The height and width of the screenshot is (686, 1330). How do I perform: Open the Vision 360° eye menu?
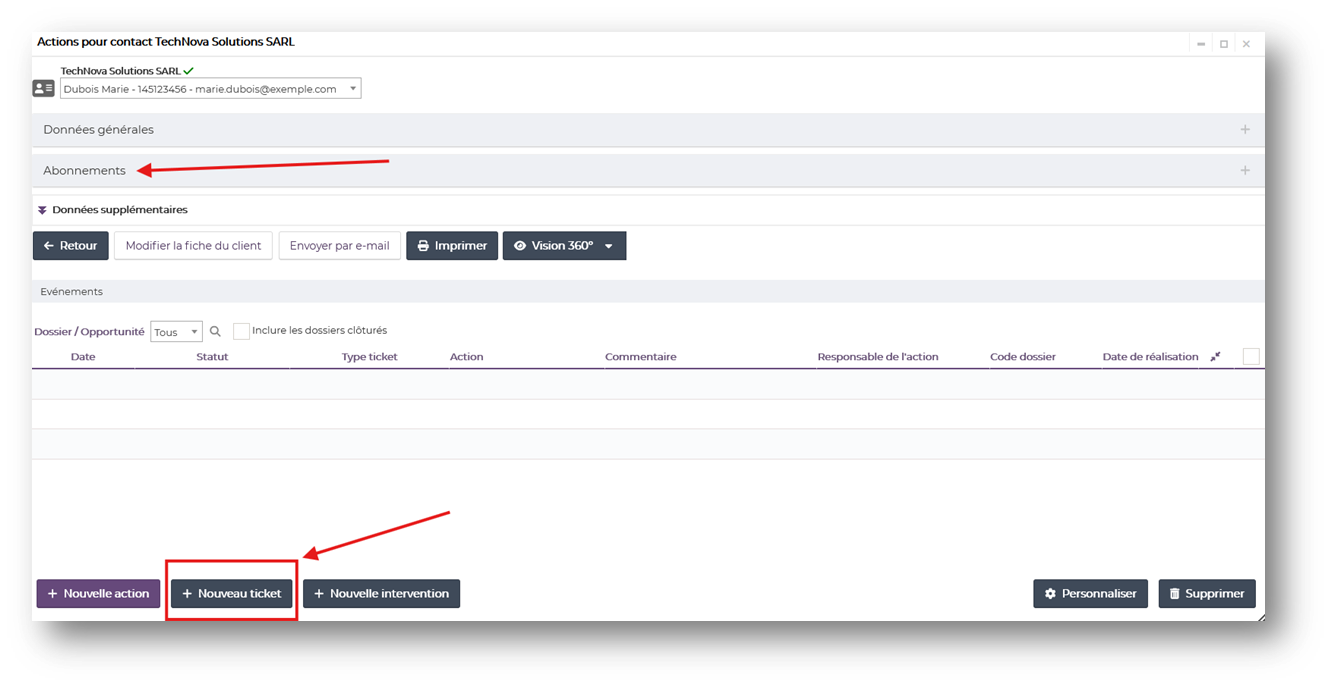click(564, 246)
